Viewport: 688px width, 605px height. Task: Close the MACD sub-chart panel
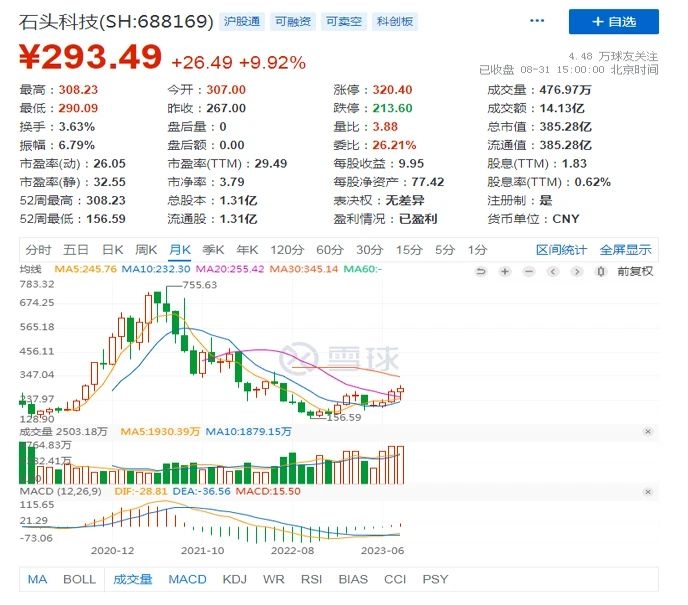[648, 492]
